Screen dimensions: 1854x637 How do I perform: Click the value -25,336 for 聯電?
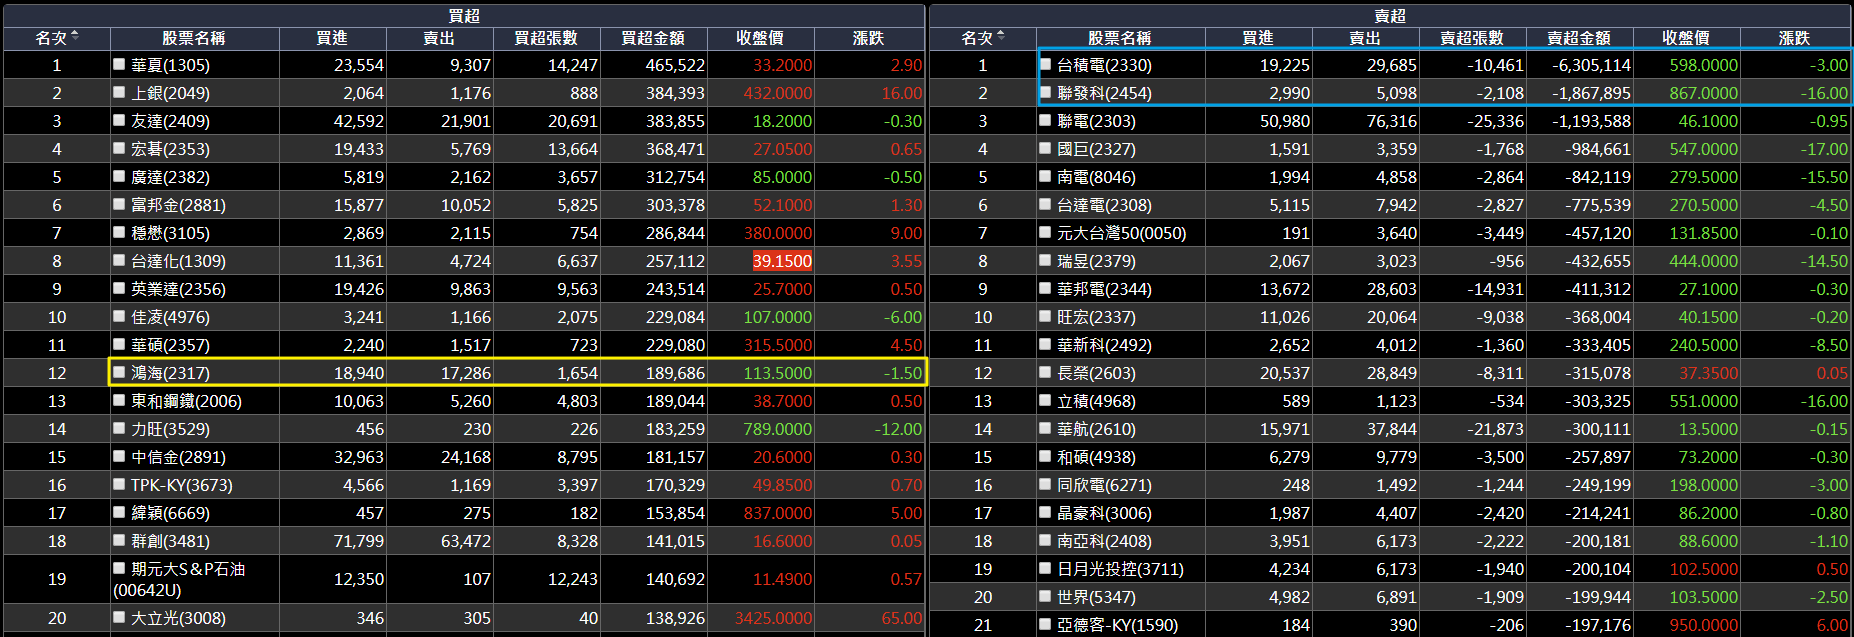tap(1496, 121)
